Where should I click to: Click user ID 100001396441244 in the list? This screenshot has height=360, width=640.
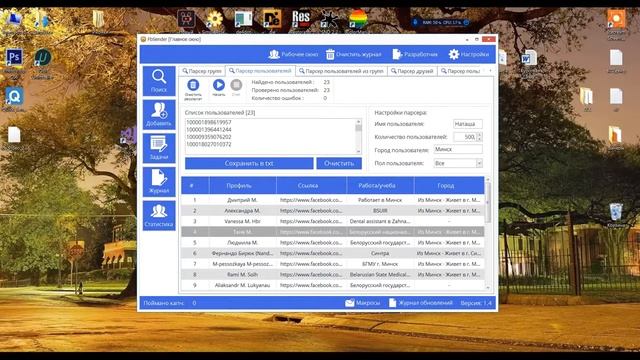pos(209,129)
